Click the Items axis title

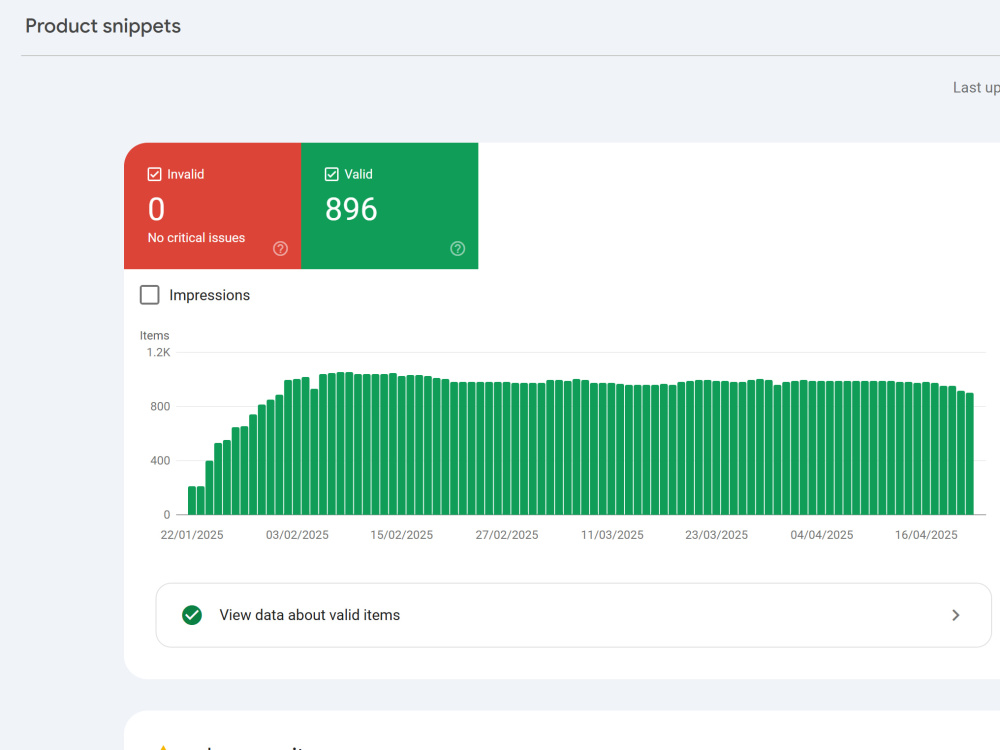click(x=154, y=335)
